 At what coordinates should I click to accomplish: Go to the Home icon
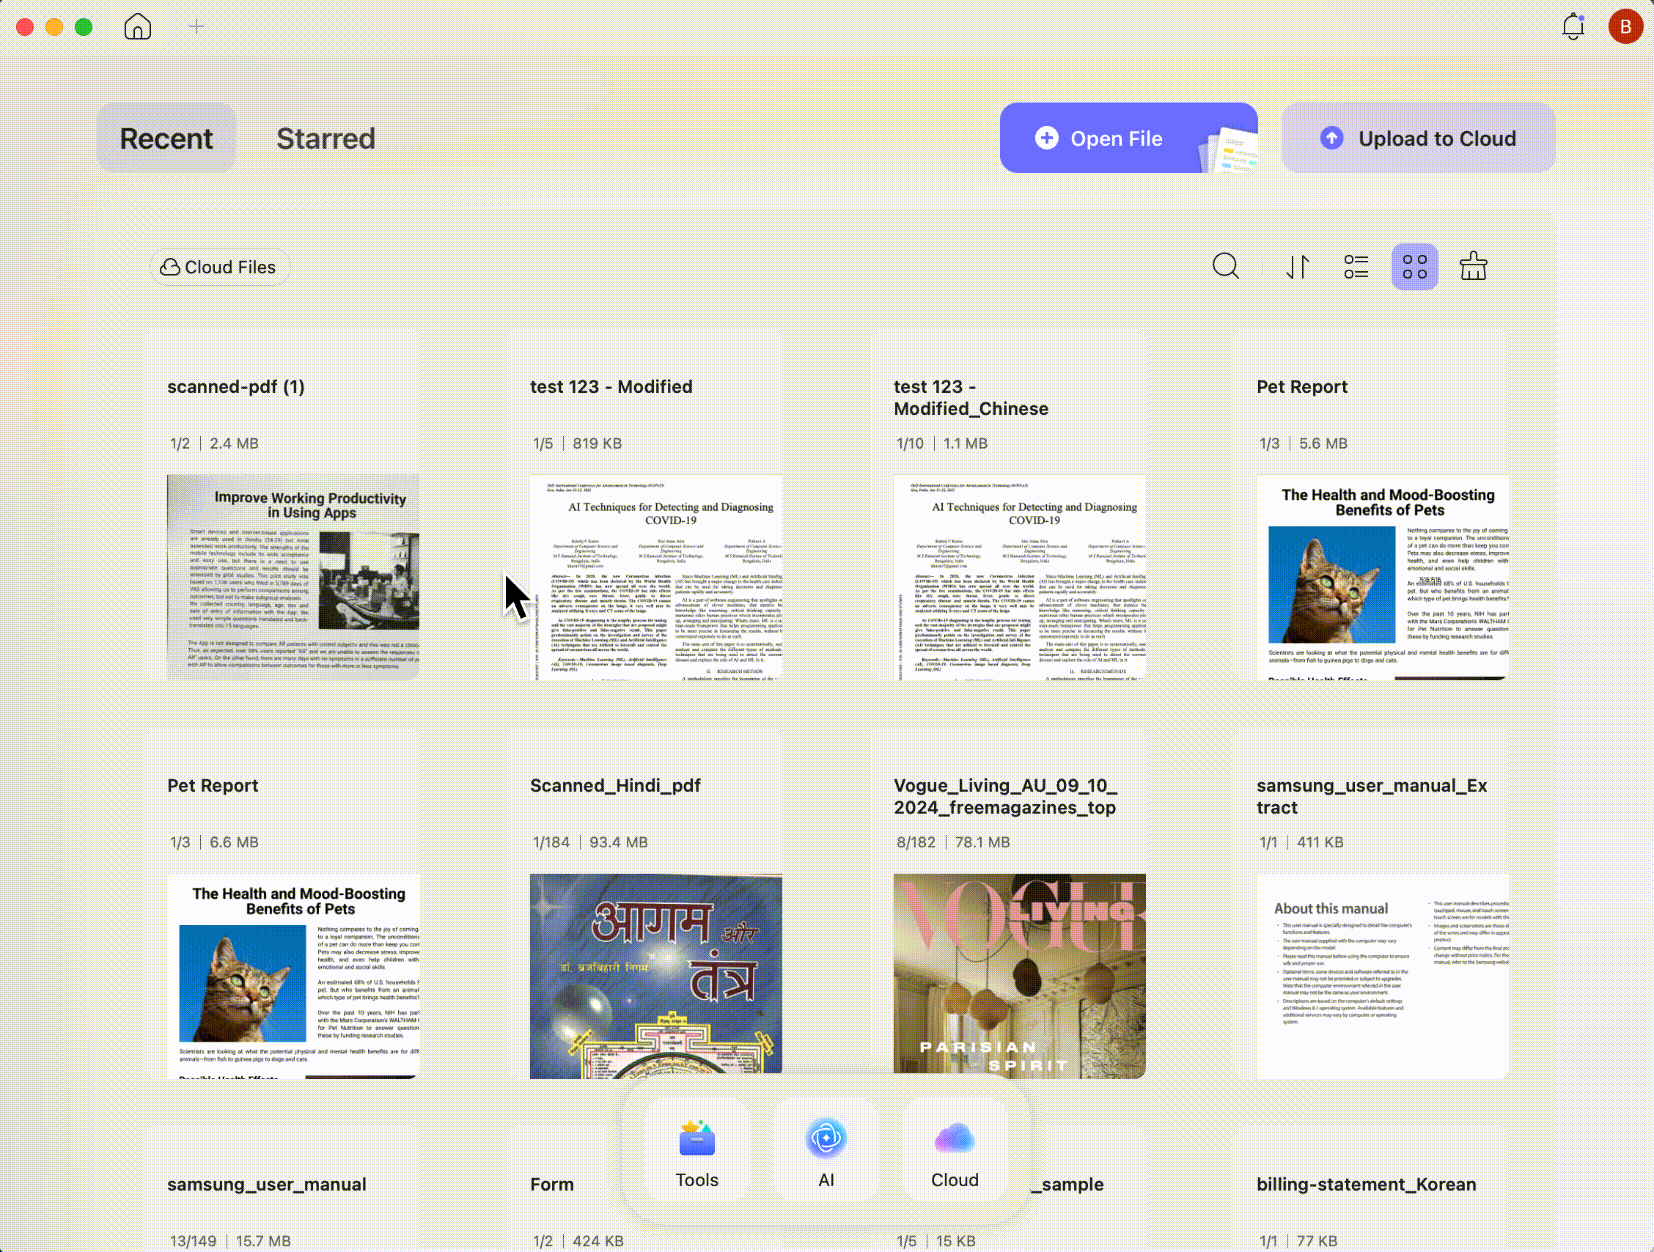point(138,27)
